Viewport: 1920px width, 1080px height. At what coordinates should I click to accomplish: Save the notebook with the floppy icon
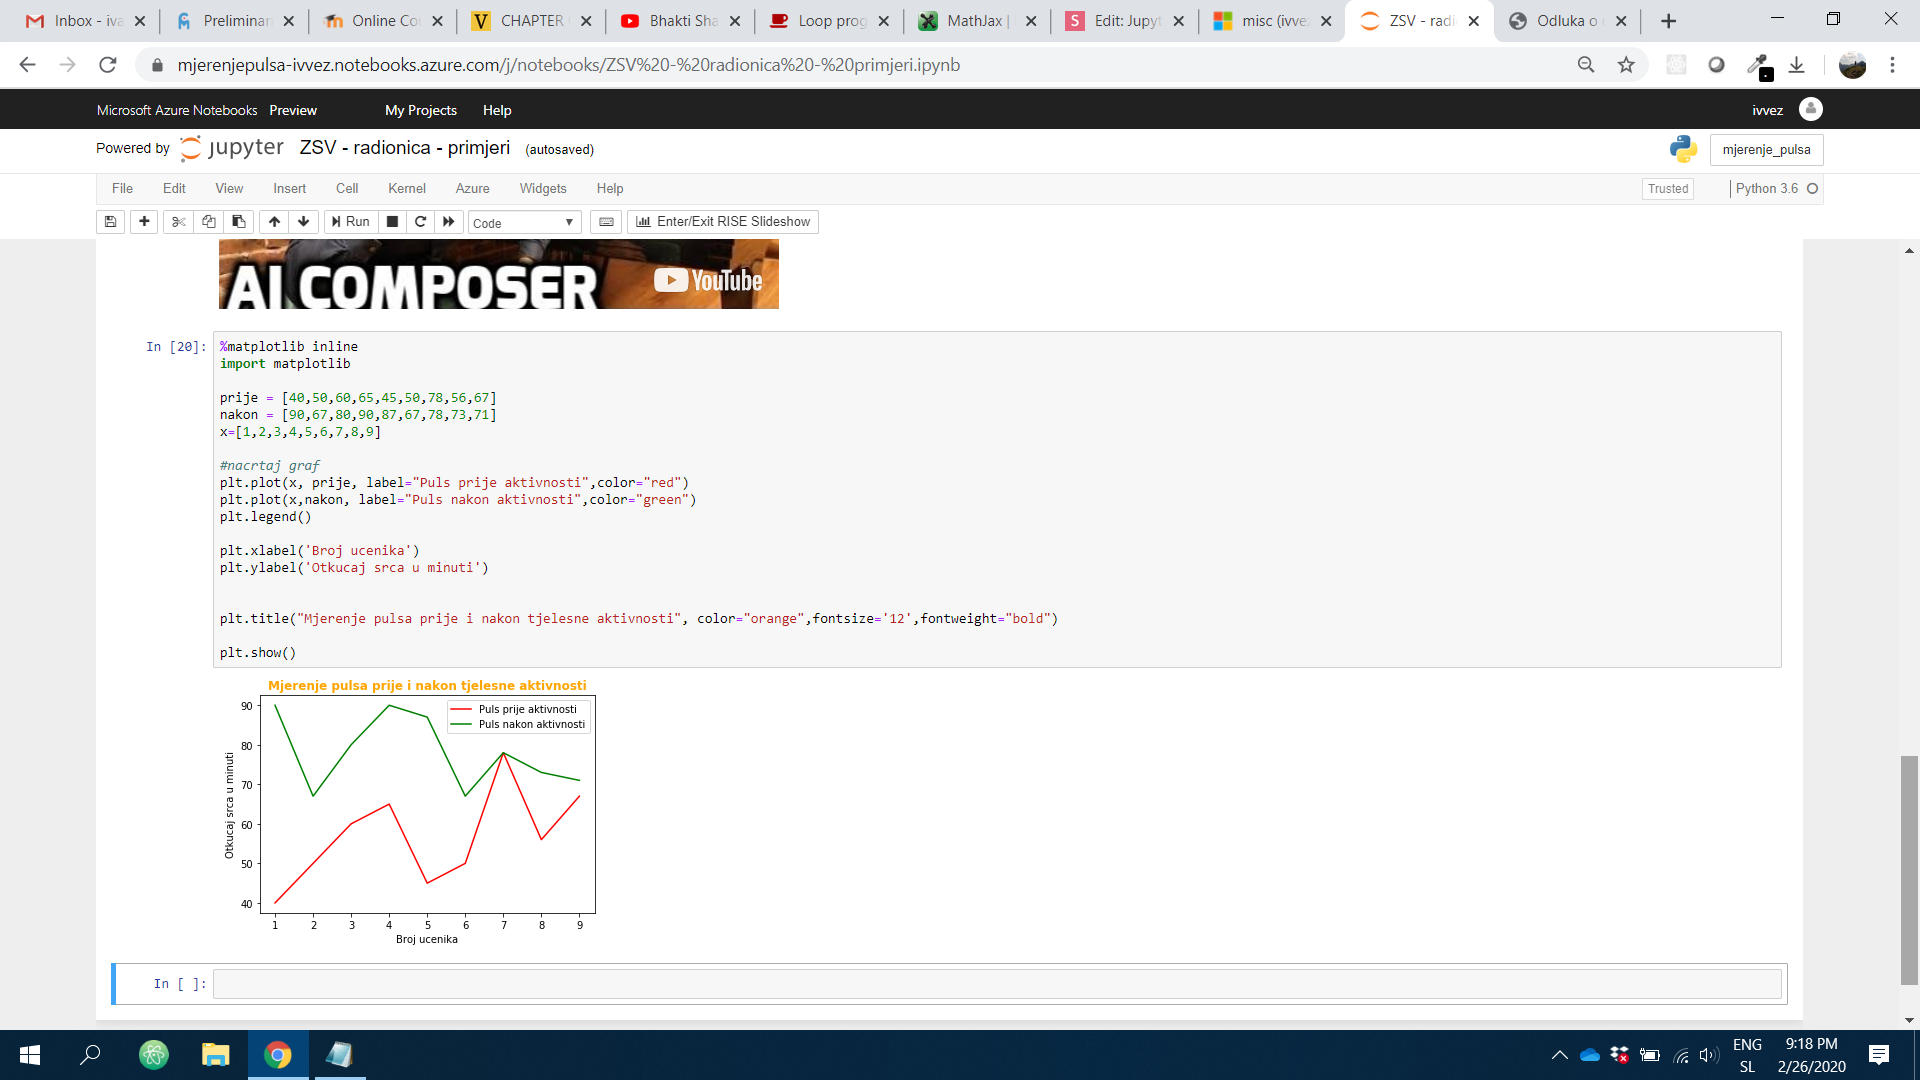click(110, 222)
